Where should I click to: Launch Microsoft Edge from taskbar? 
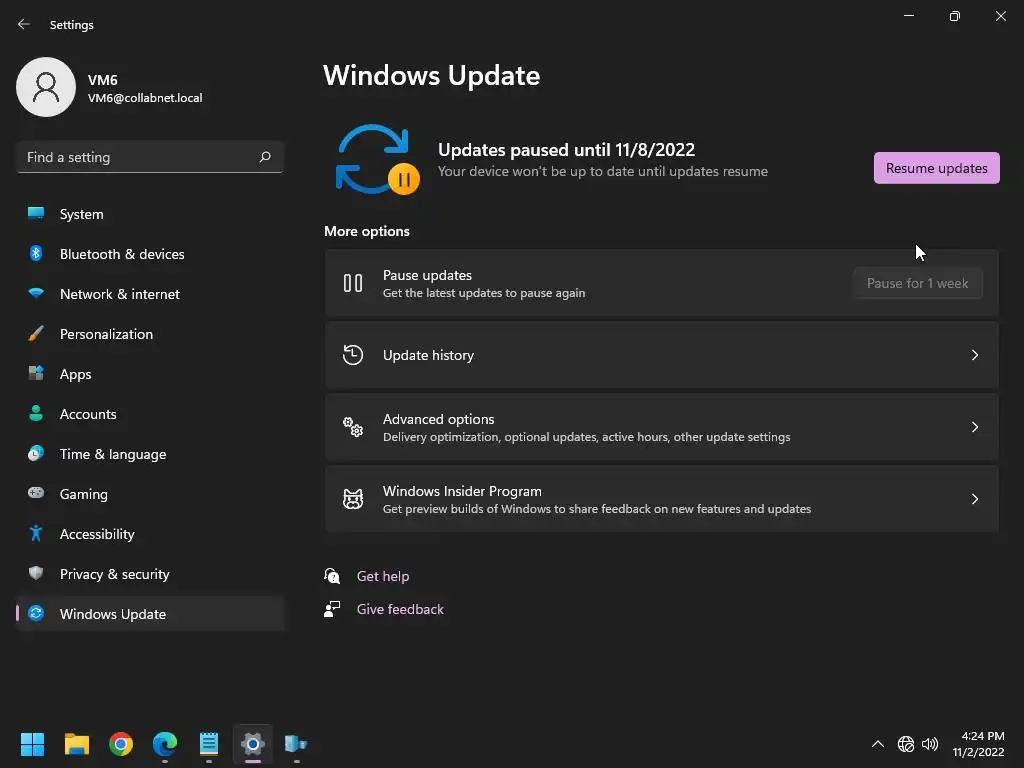tap(165, 743)
